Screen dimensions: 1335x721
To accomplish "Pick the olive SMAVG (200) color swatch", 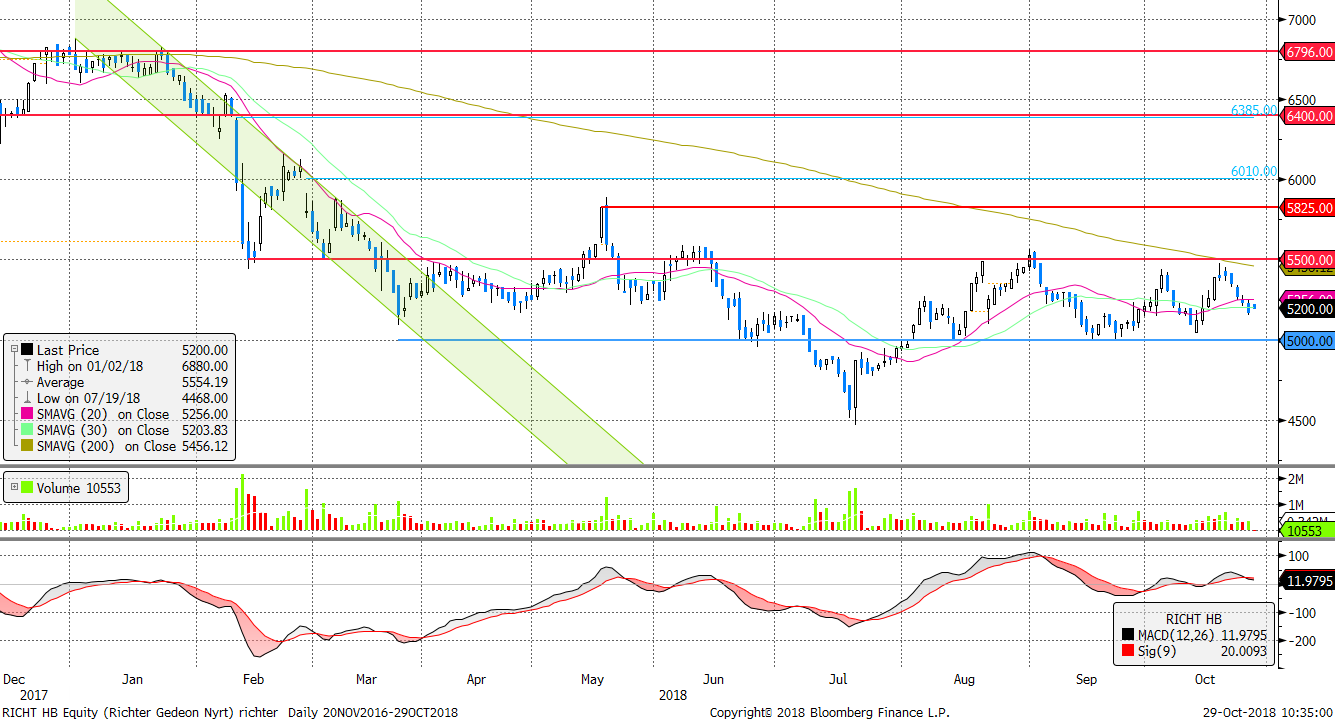I will (x=27, y=446).
